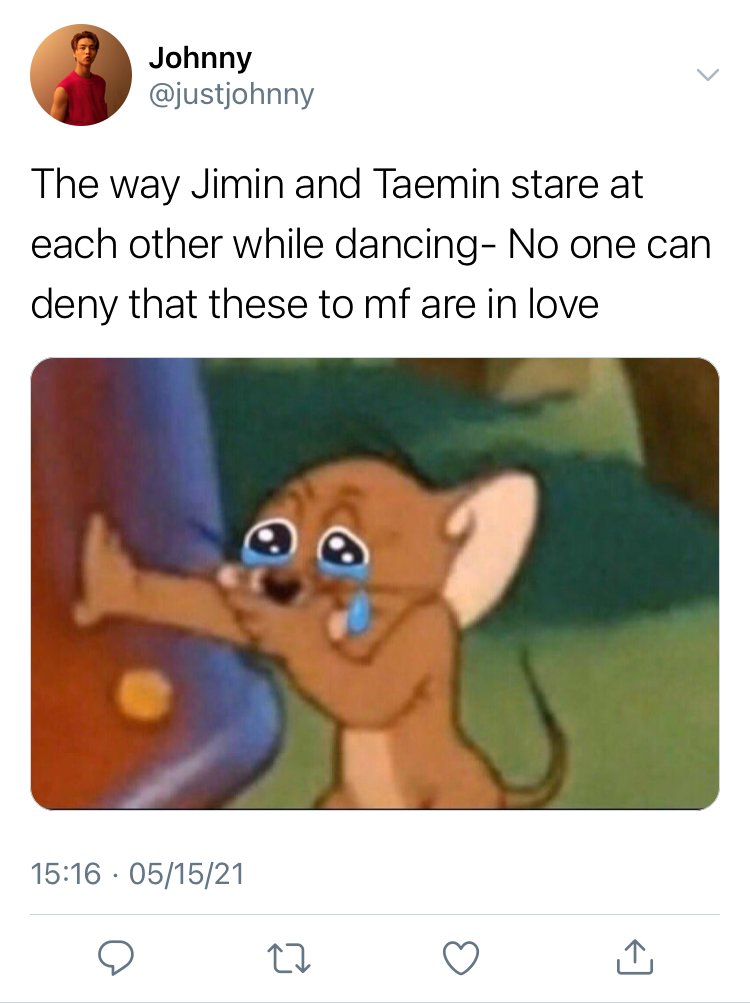750x1003 pixels.
Task: Open the share sheet via upload icon
Action: point(634,957)
